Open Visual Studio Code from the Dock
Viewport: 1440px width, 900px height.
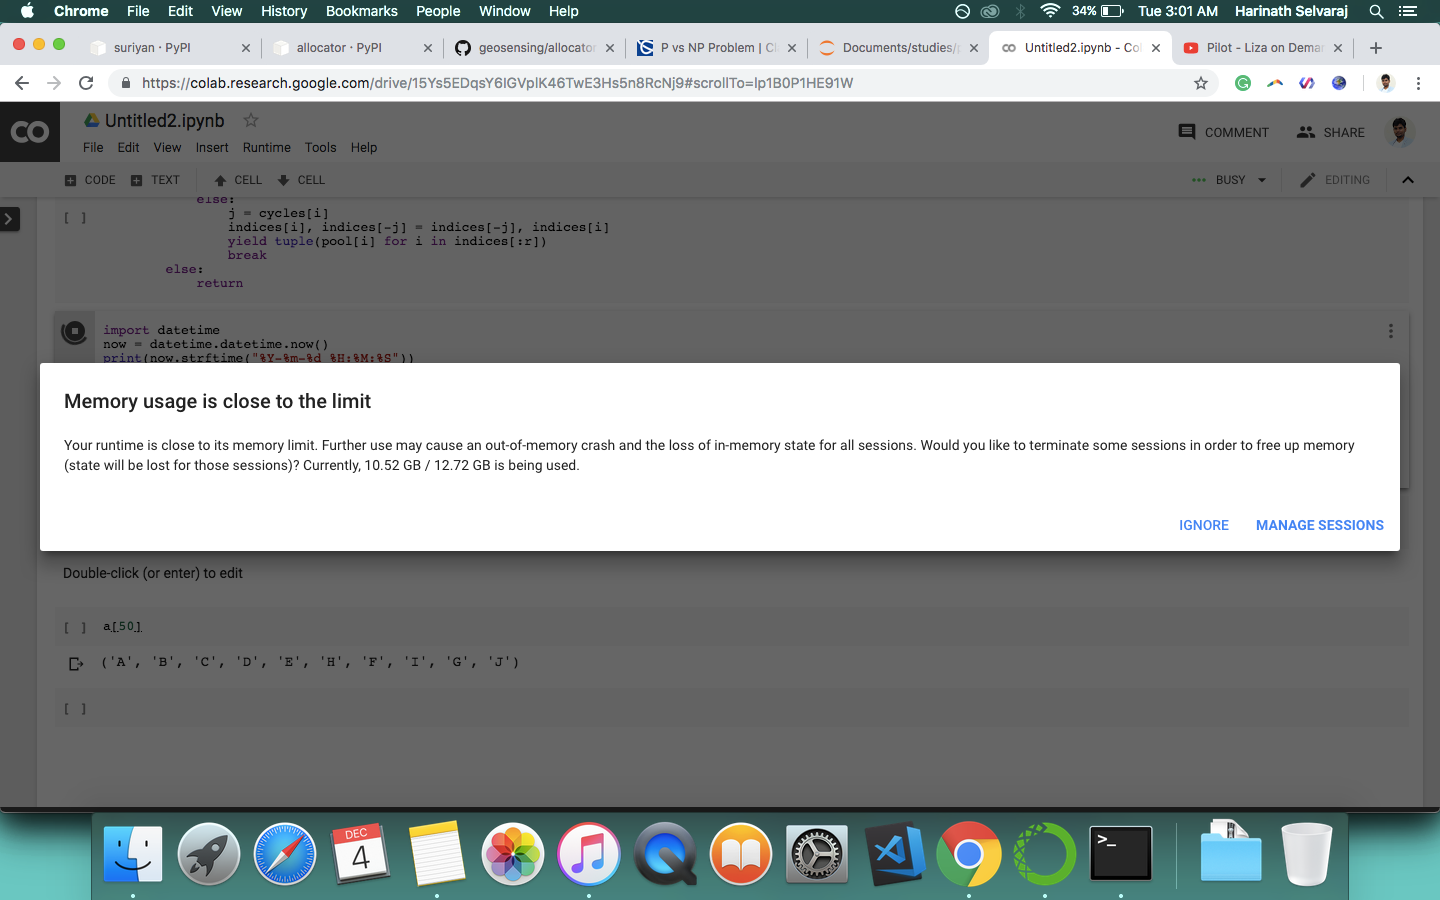(893, 854)
